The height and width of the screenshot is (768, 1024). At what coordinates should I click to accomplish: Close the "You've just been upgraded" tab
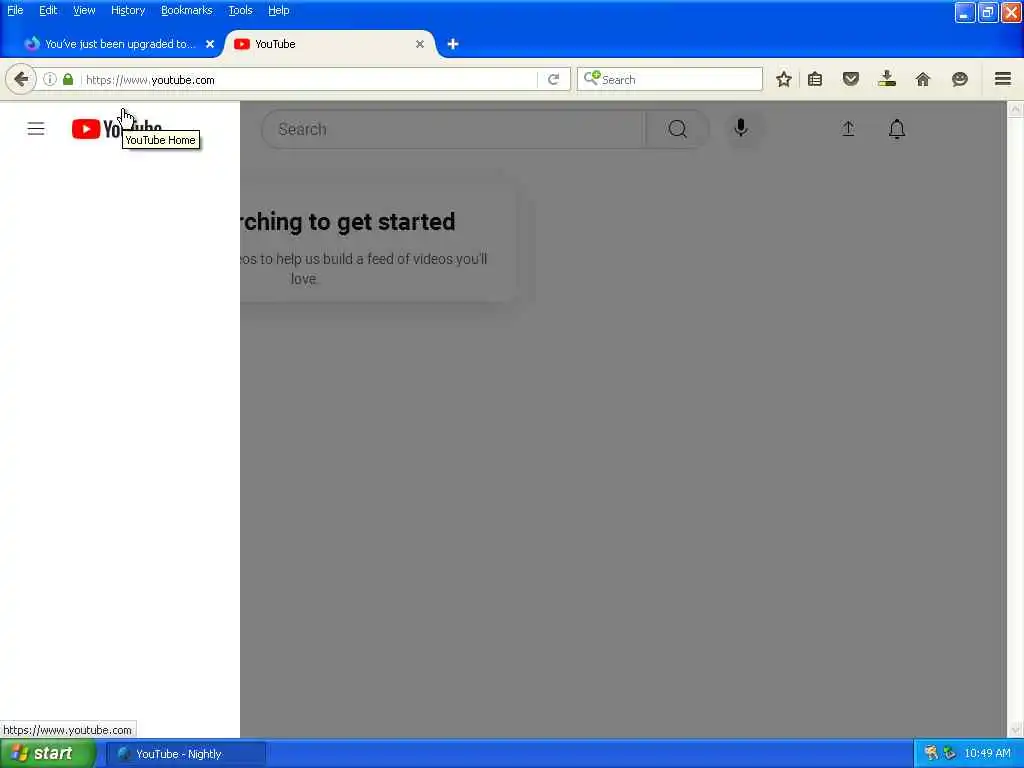(210, 44)
